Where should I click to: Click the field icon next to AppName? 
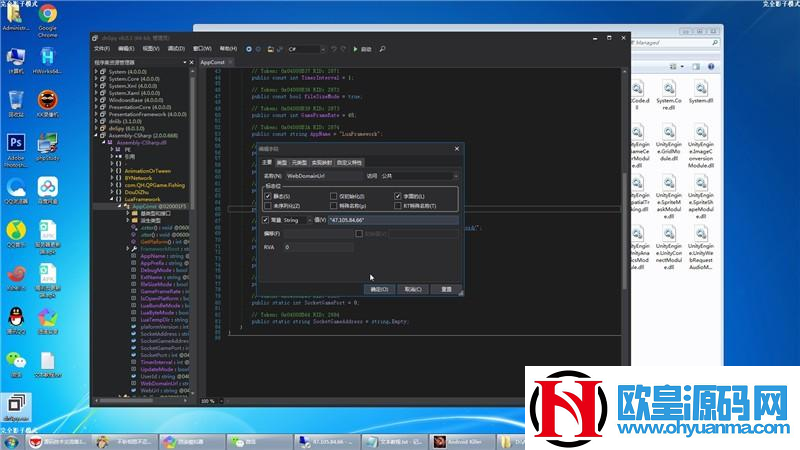pyautogui.click(x=134, y=256)
